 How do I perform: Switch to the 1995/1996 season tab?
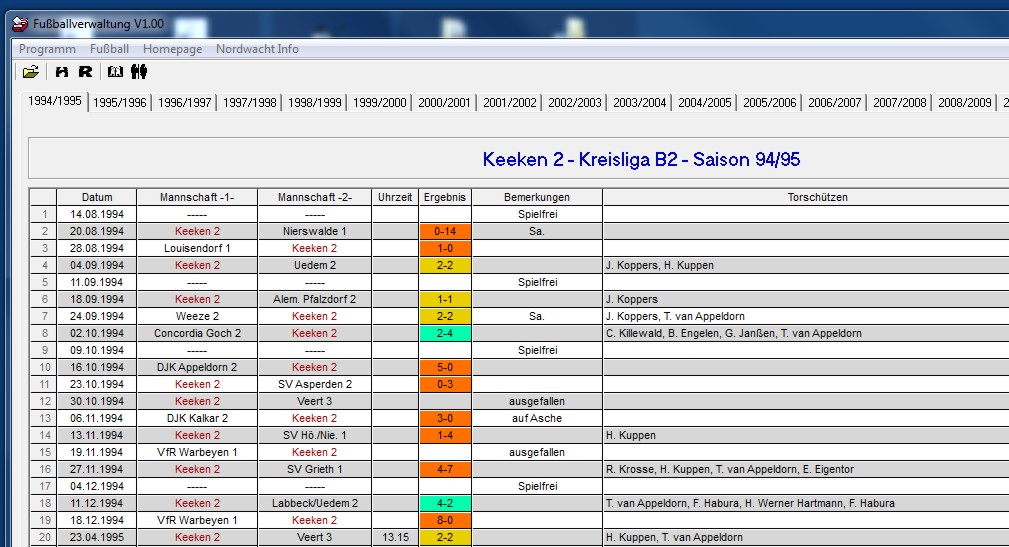click(120, 103)
